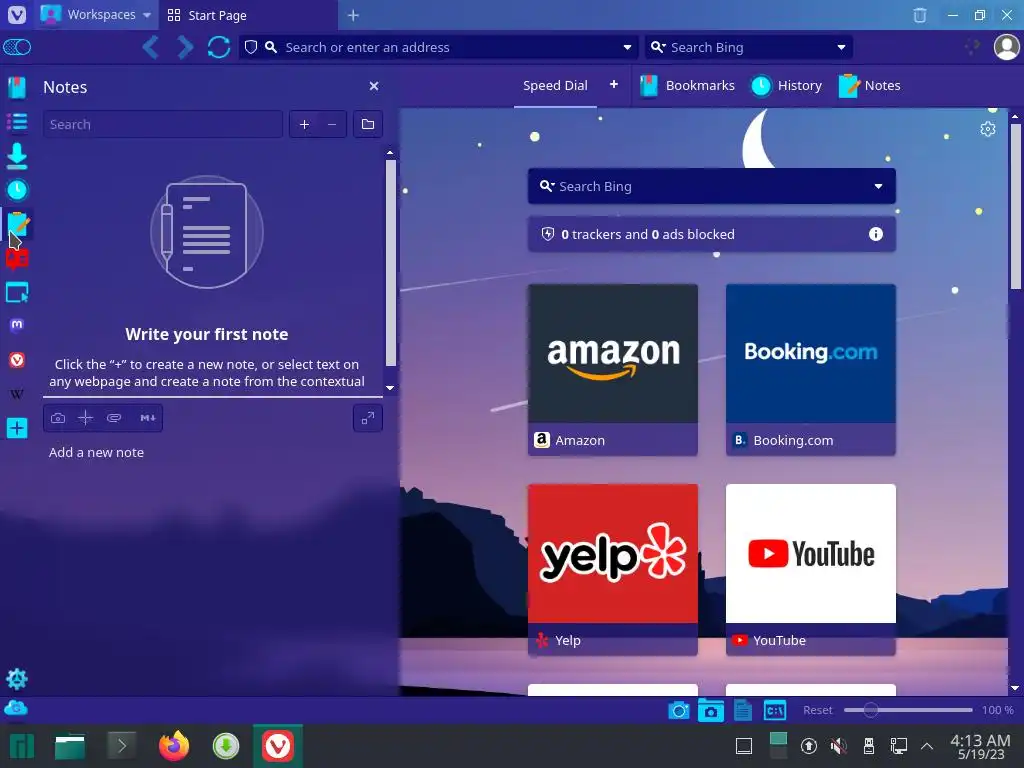1024x768 pixels.
Task: Insert screenshot into note camera icon
Action: pyautogui.click(x=58, y=418)
